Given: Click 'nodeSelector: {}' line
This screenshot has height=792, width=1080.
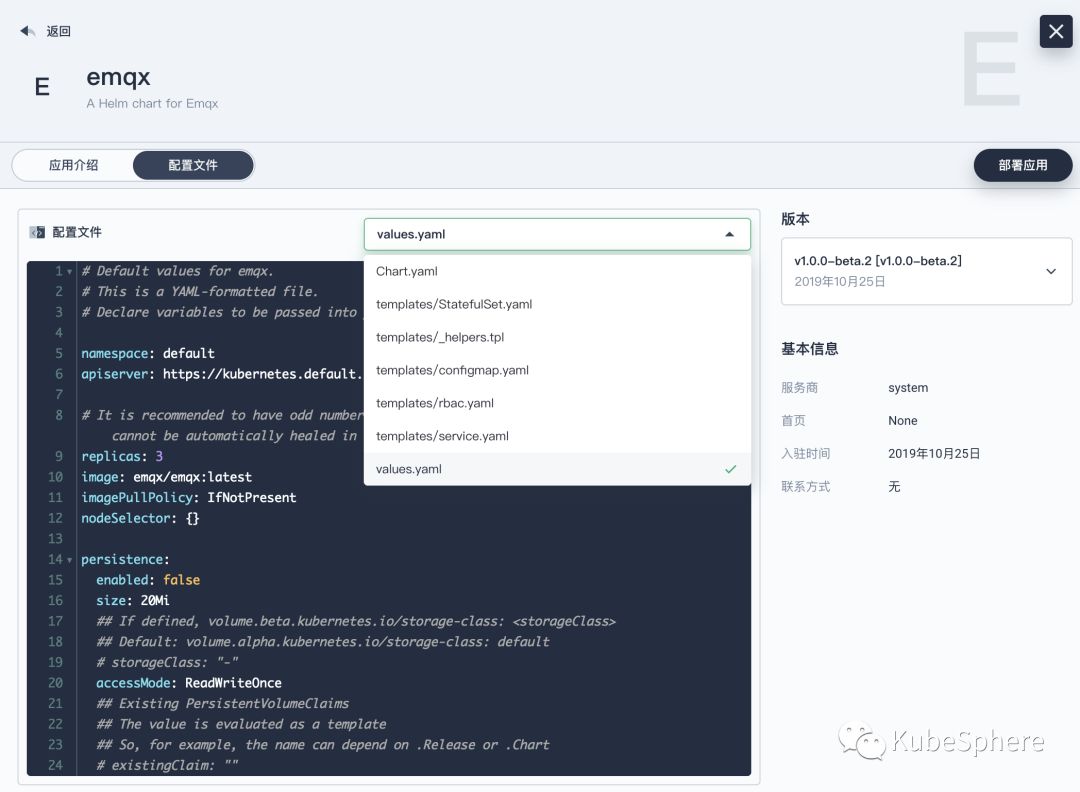Looking at the screenshot, I should (141, 519).
